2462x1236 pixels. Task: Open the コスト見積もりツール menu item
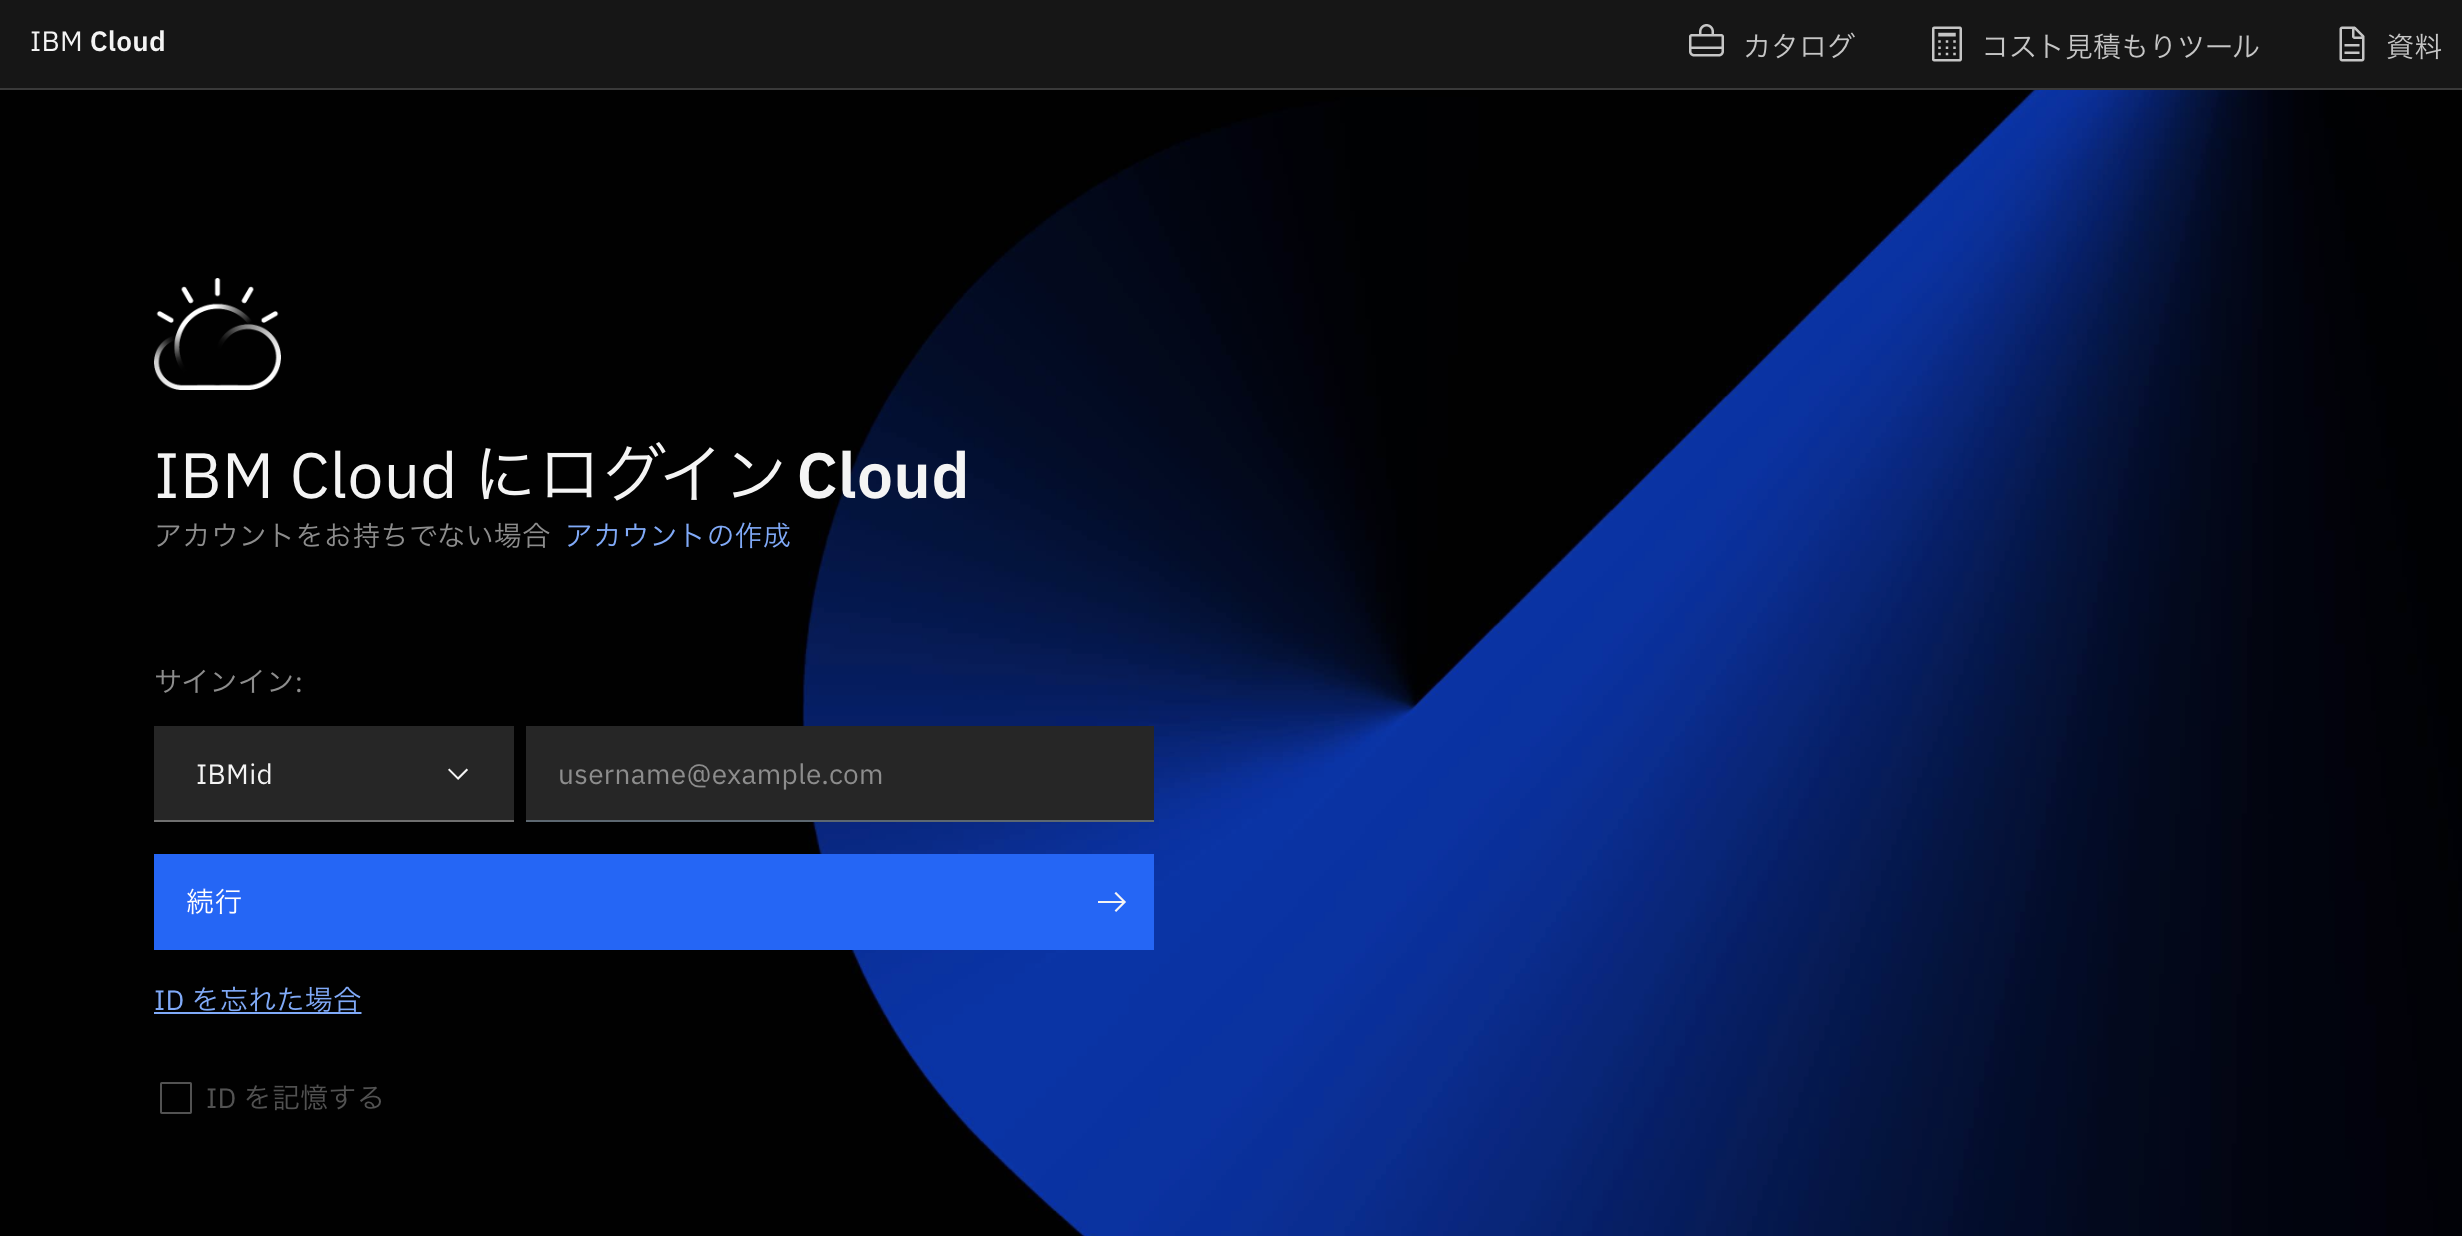pos(2120,46)
